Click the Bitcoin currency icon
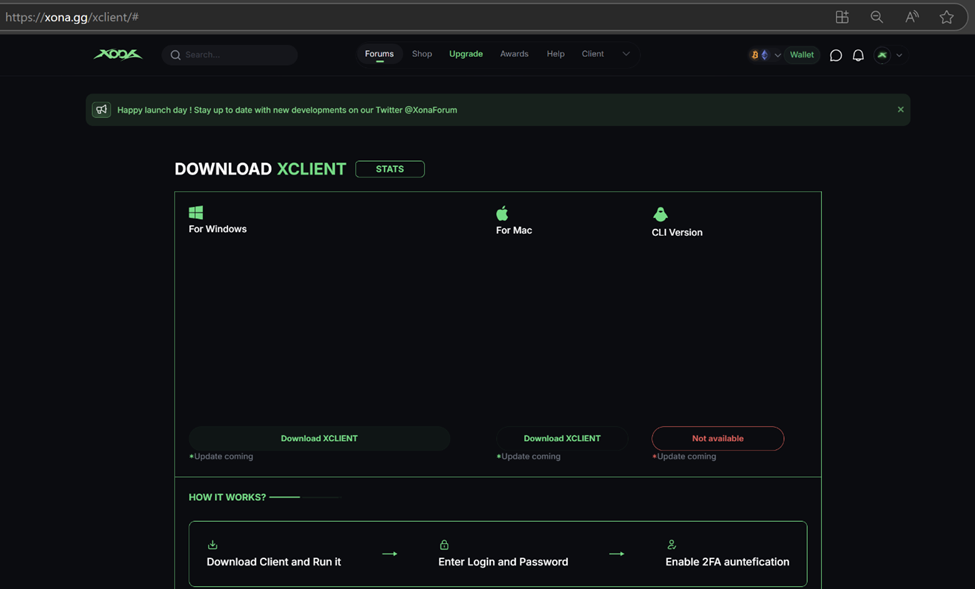Viewport: 975px width, 589px height. click(755, 55)
